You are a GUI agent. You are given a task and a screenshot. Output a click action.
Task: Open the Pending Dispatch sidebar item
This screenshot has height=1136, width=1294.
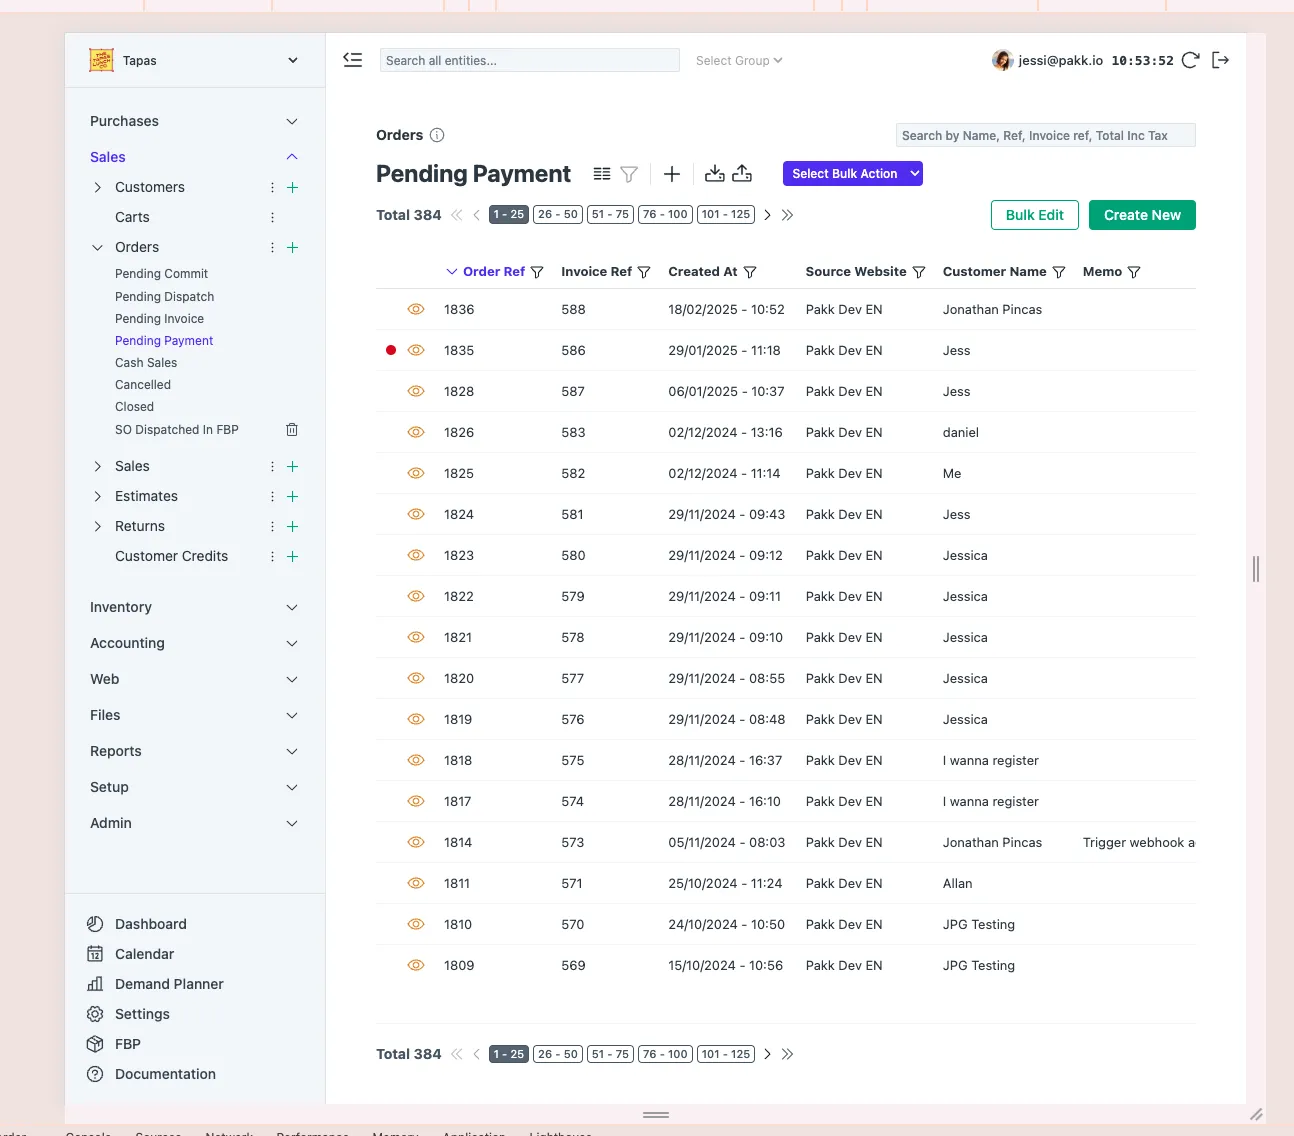click(x=164, y=296)
